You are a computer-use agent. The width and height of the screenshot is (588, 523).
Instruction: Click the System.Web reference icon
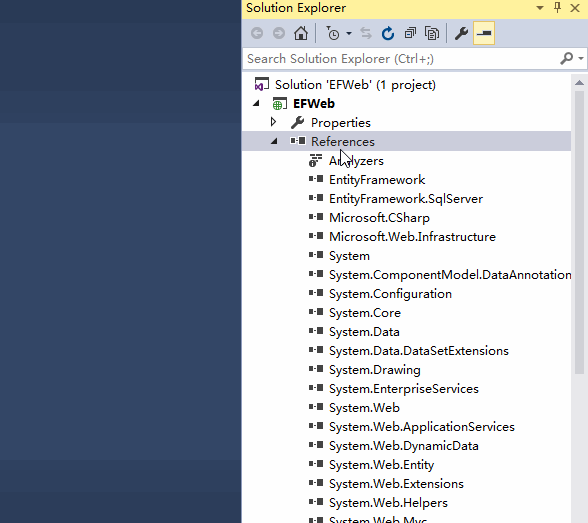click(316, 407)
